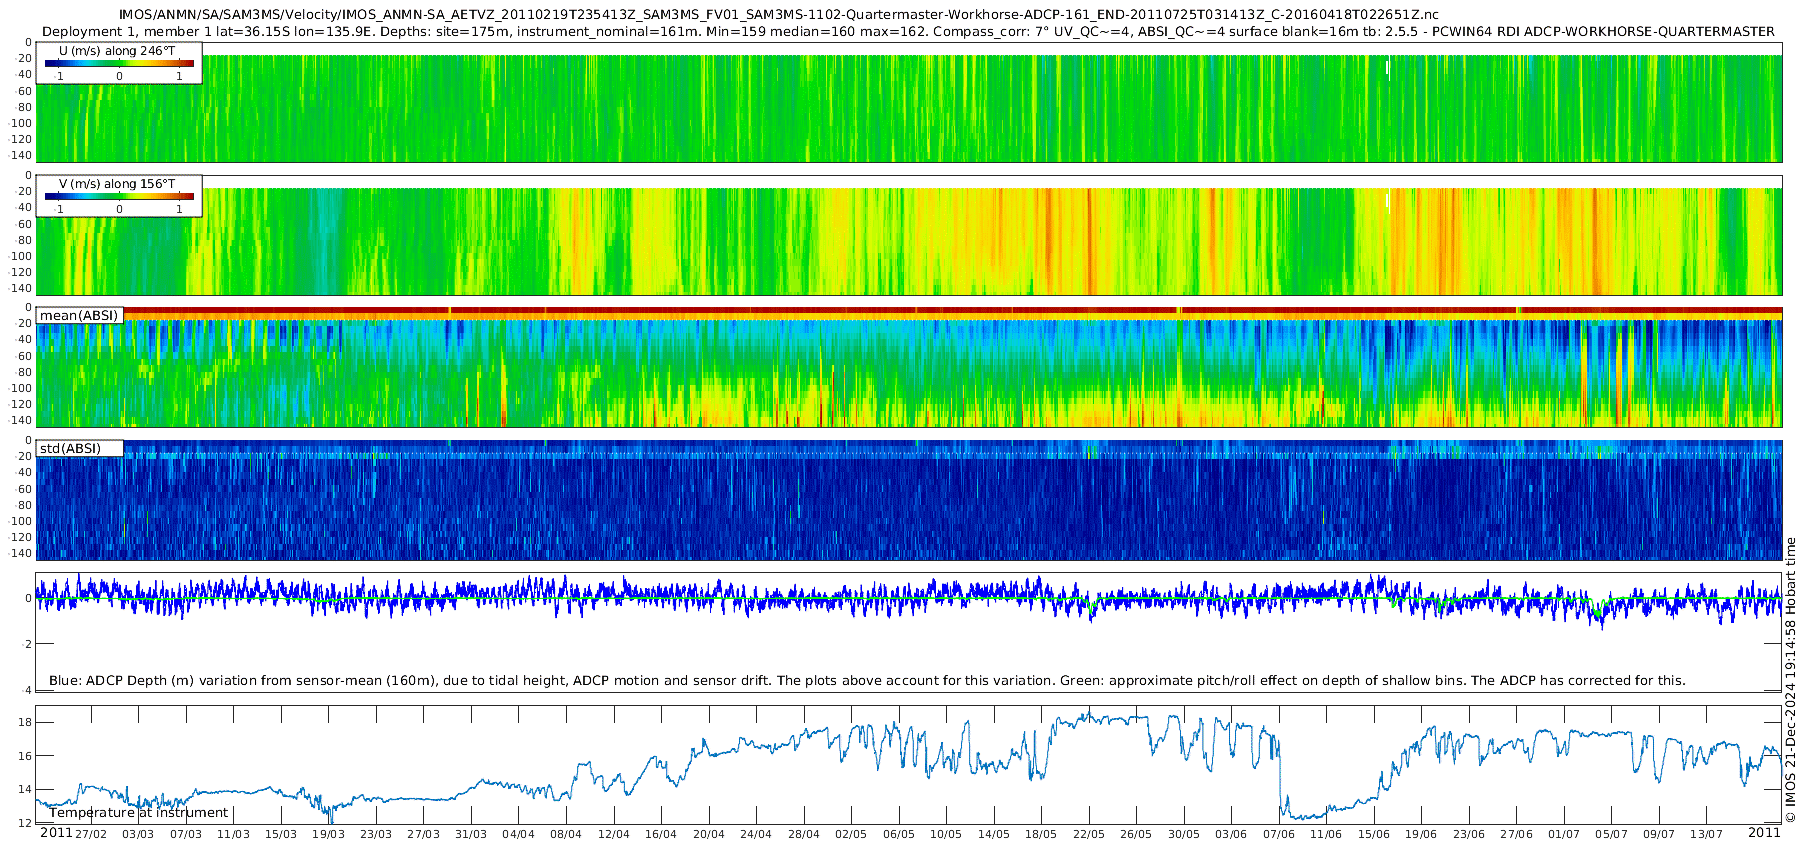Click the 13/07 date tick label
The height and width of the screenshot is (850, 1800).
point(1706,834)
